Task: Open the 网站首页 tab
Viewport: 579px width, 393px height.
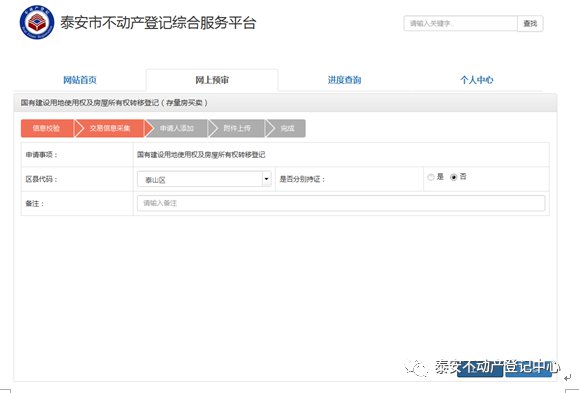Action: pos(80,80)
